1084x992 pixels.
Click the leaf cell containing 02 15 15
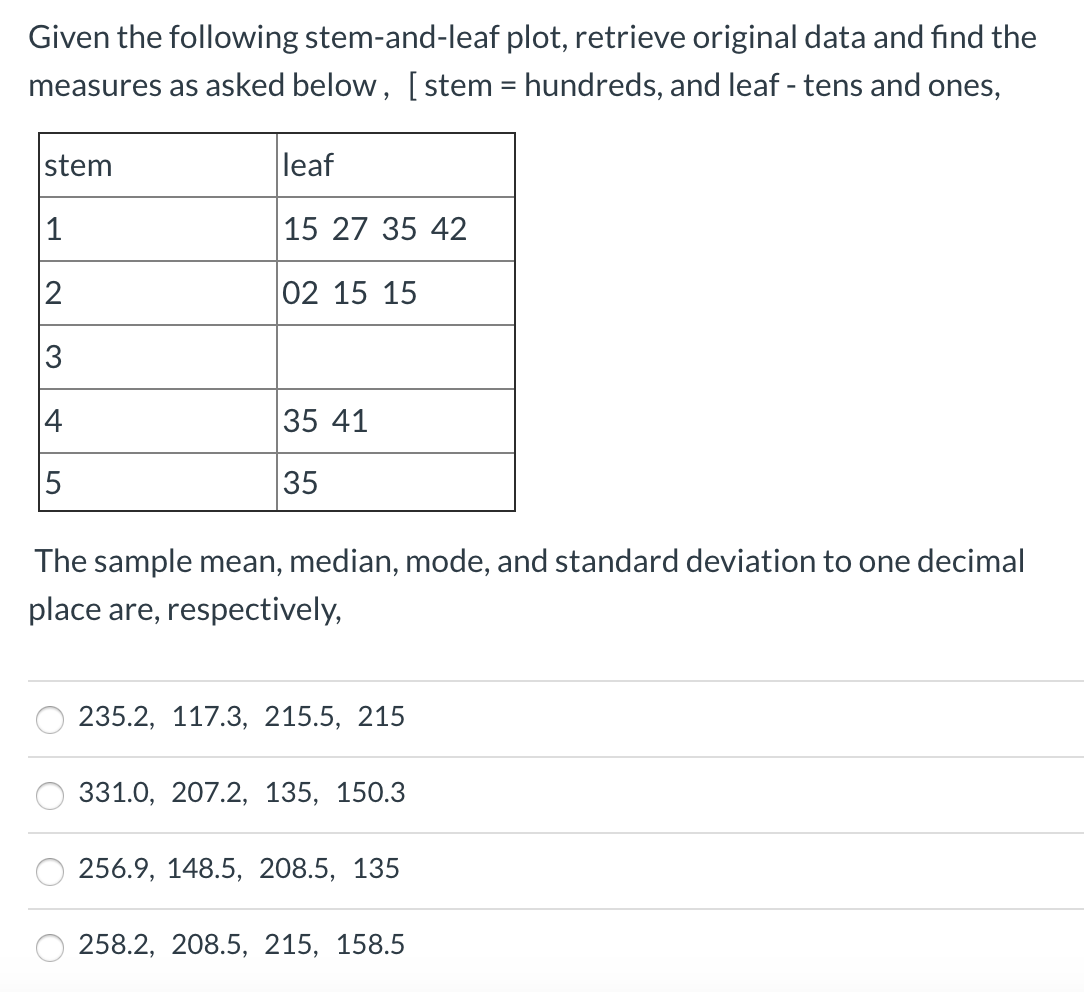348,292
